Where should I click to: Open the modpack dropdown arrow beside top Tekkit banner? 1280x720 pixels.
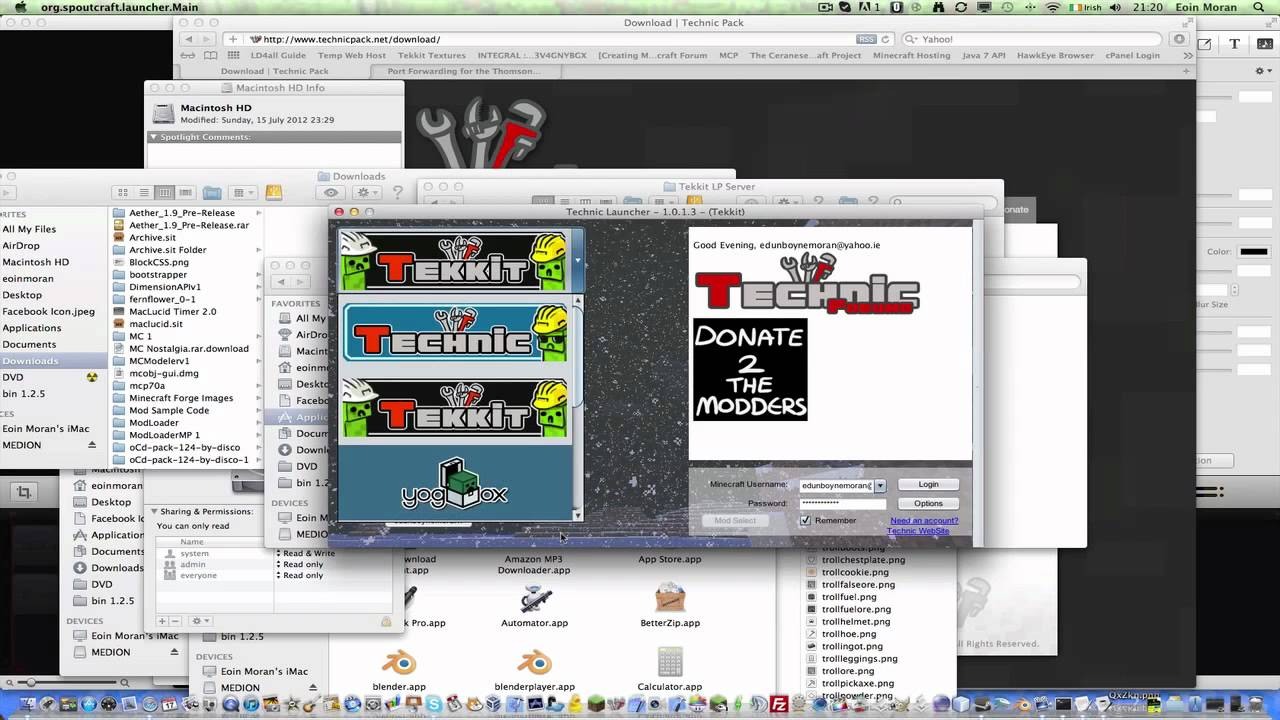click(577, 260)
